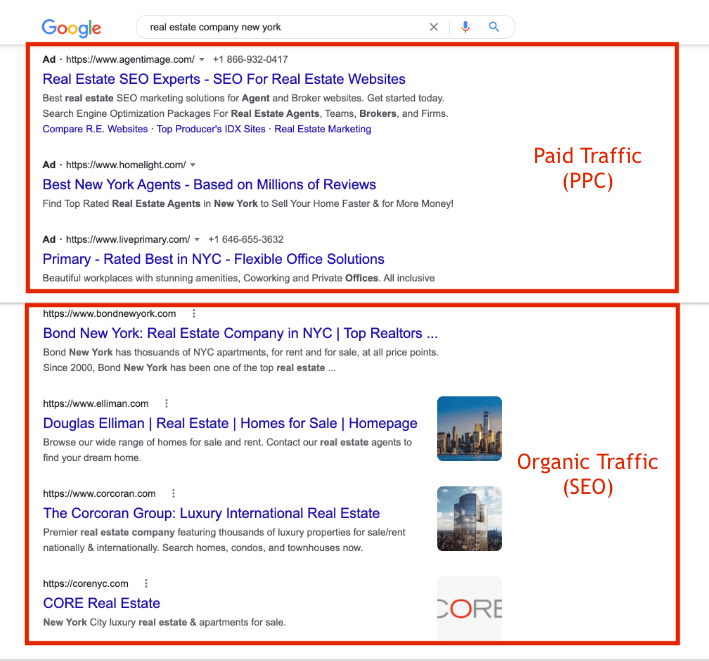
Task: Click the Corcoran Group building thumbnail
Action: point(469,519)
